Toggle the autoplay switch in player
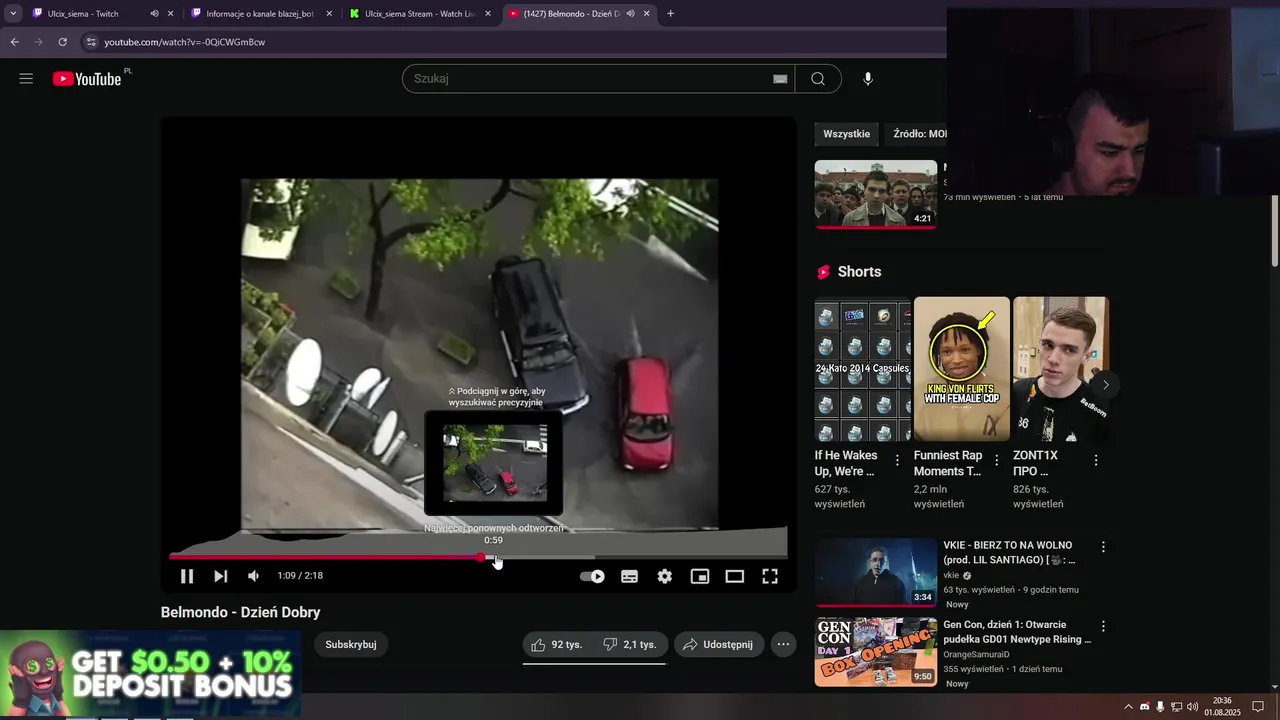The image size is (1280, 720). tap(592, 576)
